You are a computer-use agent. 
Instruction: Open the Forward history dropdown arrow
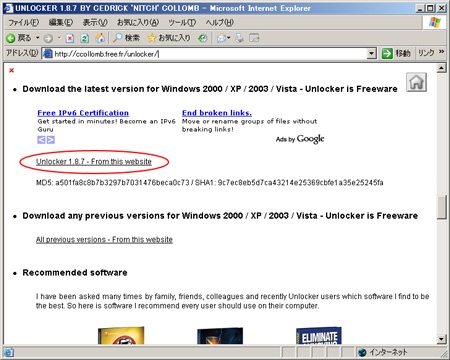pyautogui.click(x=59, y=38)
